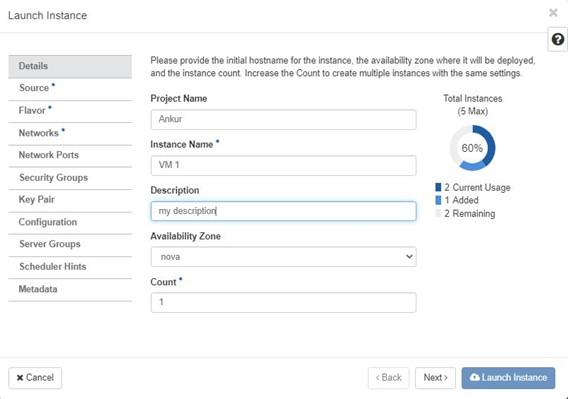Cancel the instance launch

(35, 378)
